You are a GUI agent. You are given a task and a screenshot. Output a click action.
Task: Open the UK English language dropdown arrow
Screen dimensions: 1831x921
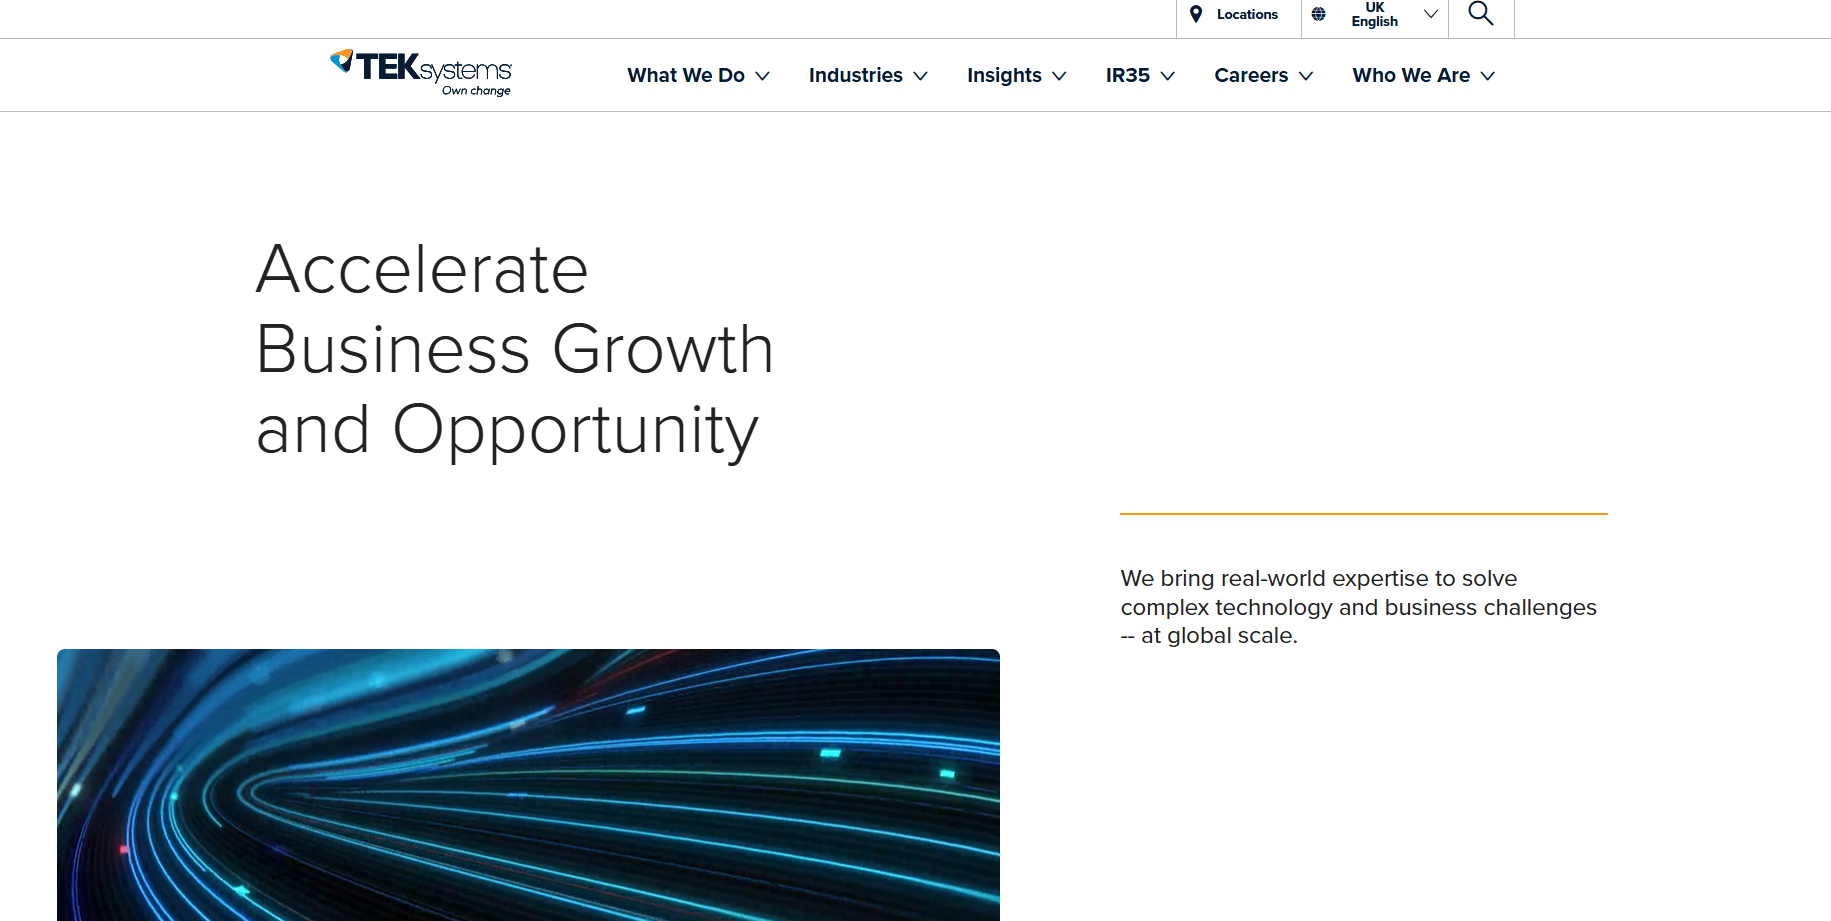coord(1431,14)
